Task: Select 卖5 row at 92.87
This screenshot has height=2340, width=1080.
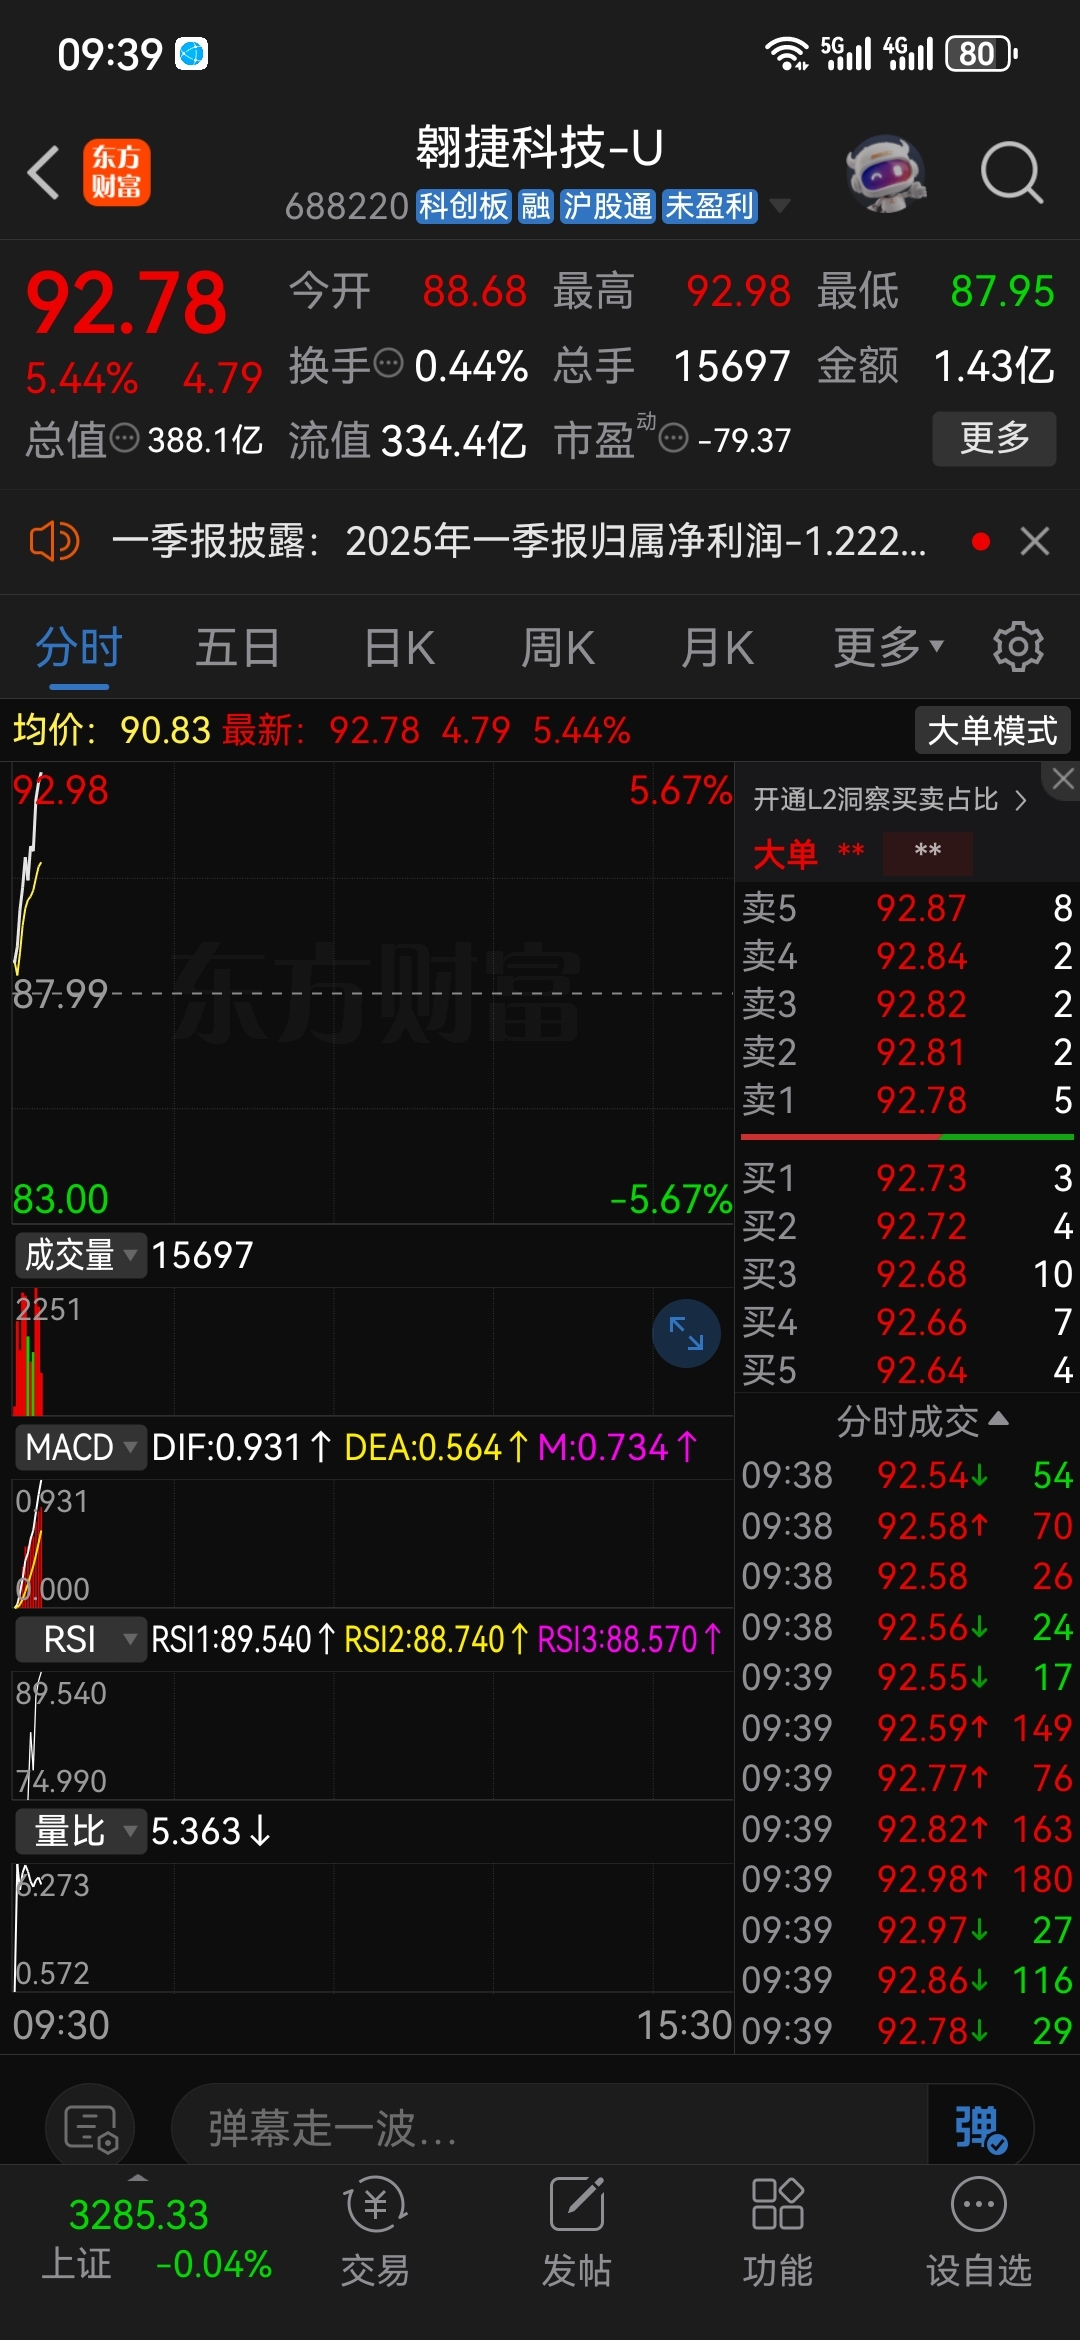Action: pyautogui.click(x=907, y=908)
